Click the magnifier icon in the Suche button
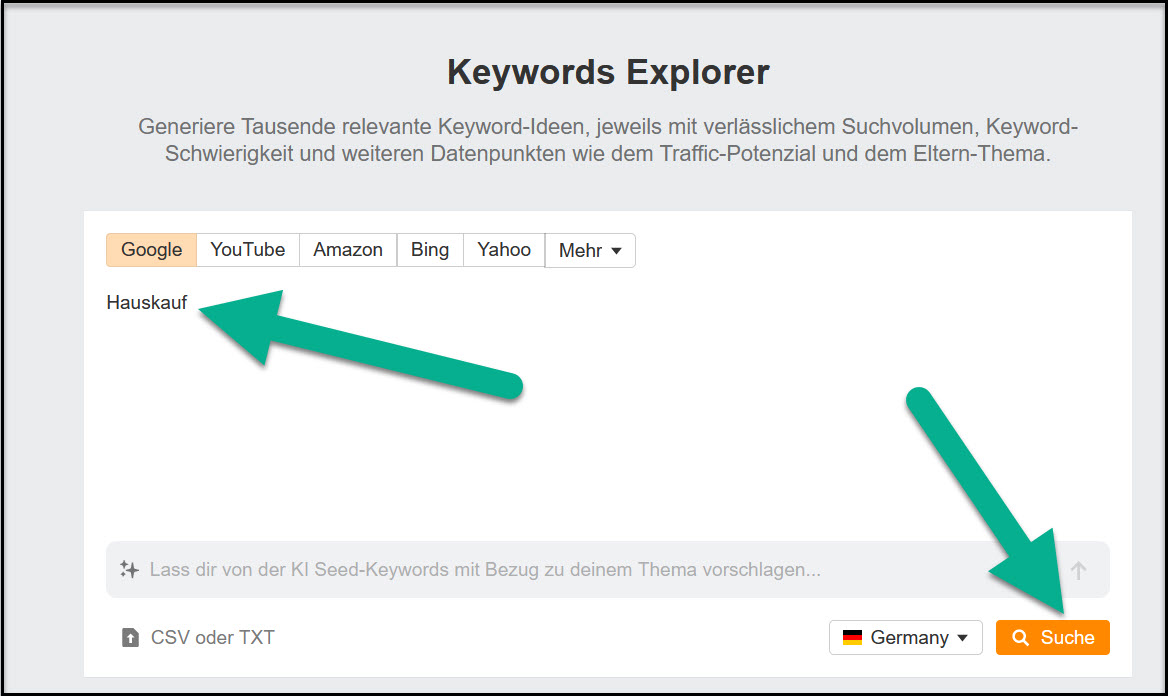Screen dimensions: 1168x696 click(1021, 638)
